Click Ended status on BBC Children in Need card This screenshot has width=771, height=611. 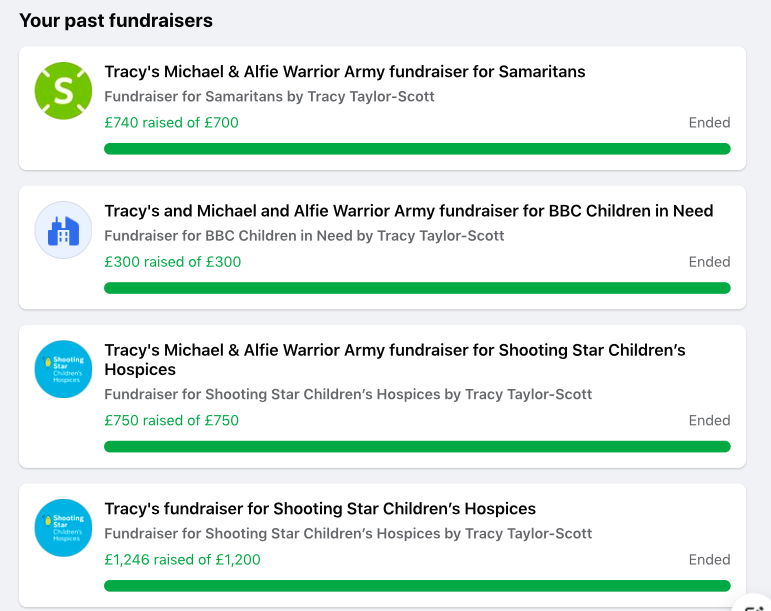pos(709,262)
